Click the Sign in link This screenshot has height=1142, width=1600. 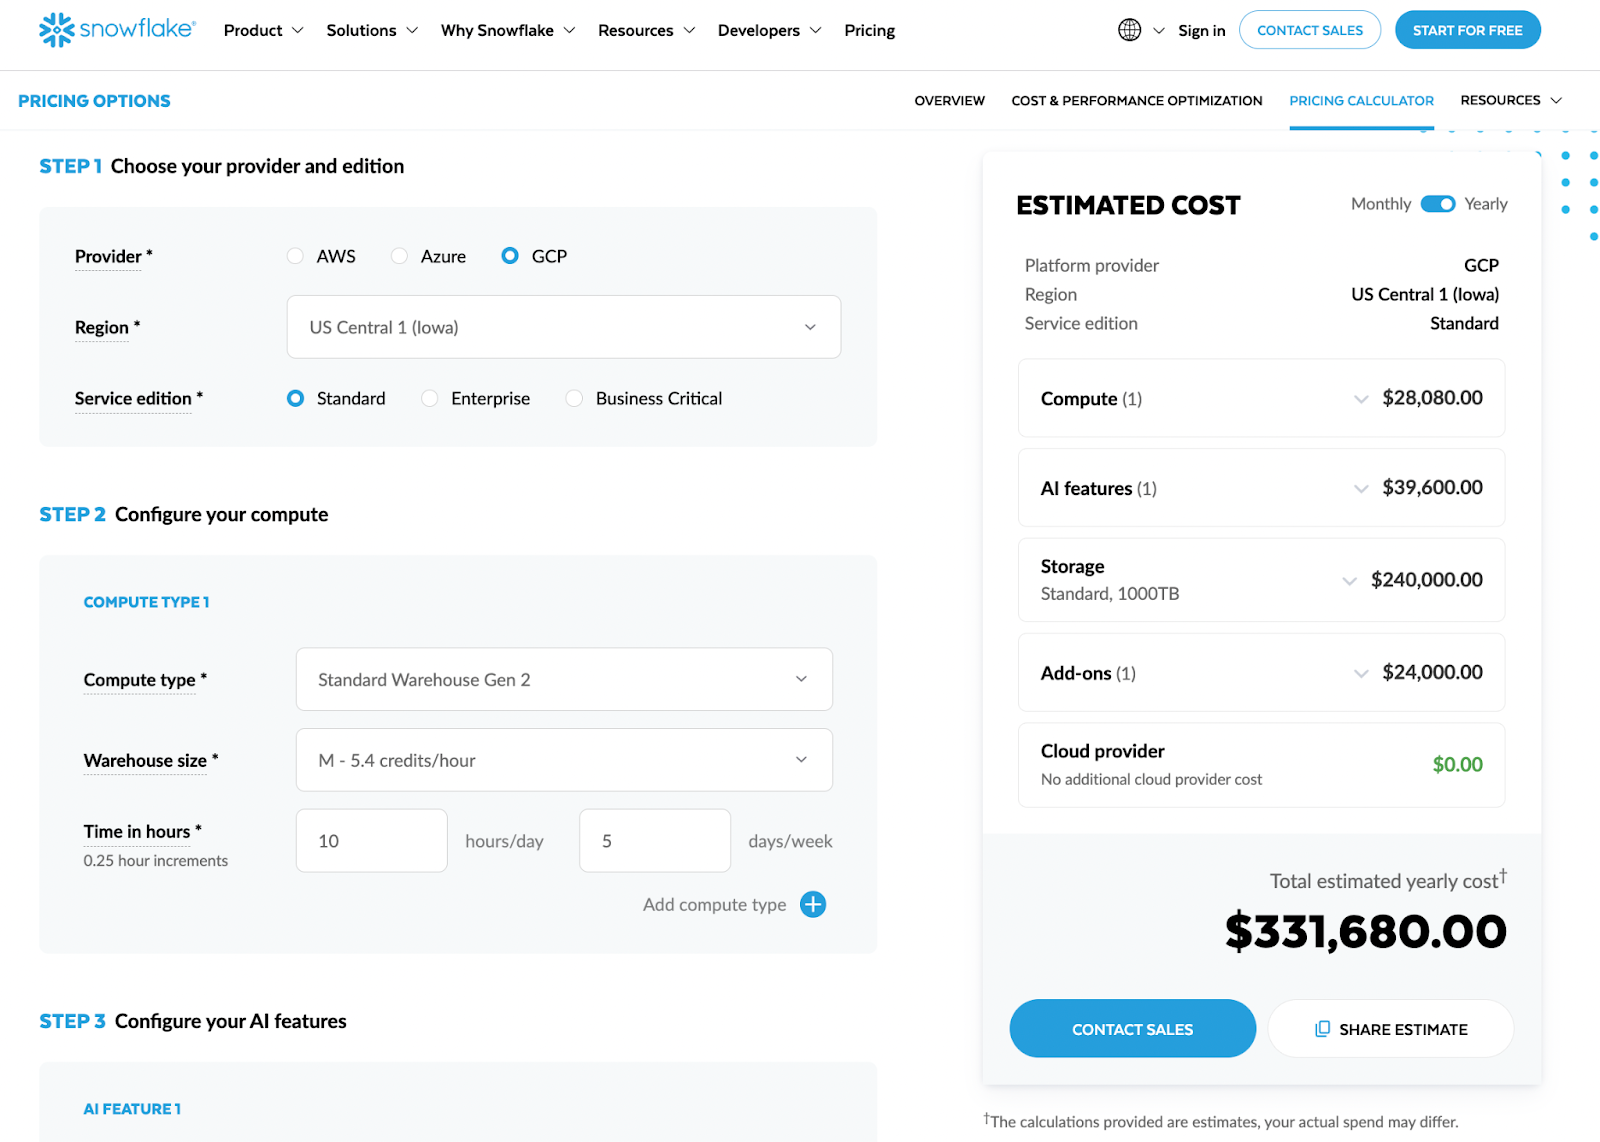[1201, 30]
